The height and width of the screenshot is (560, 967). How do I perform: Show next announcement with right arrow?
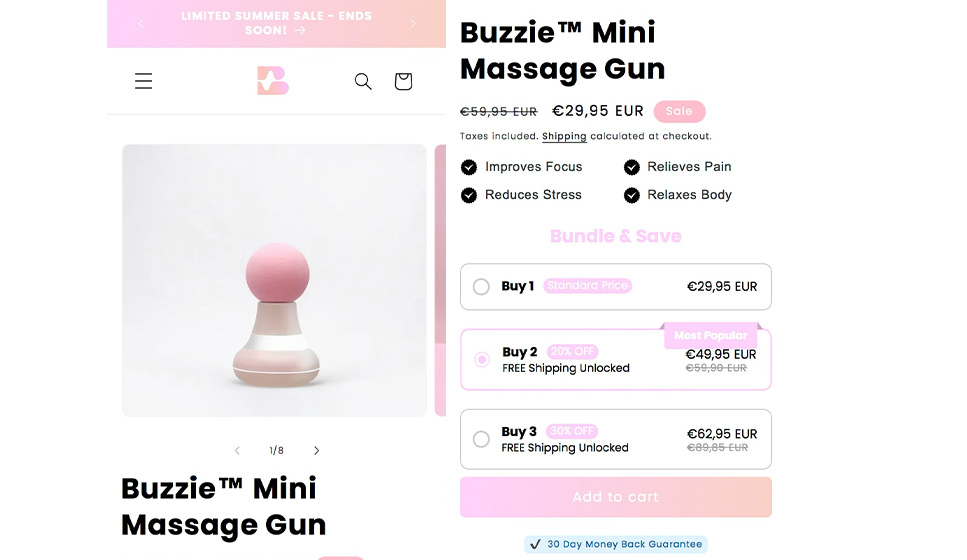413,23
